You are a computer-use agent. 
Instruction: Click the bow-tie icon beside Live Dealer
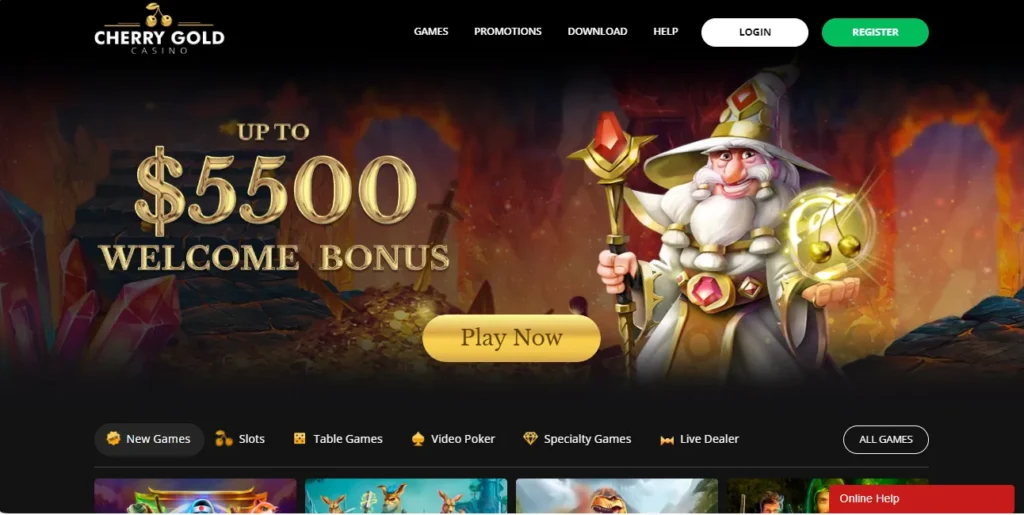pyautogui.click(x=667, y=440)
